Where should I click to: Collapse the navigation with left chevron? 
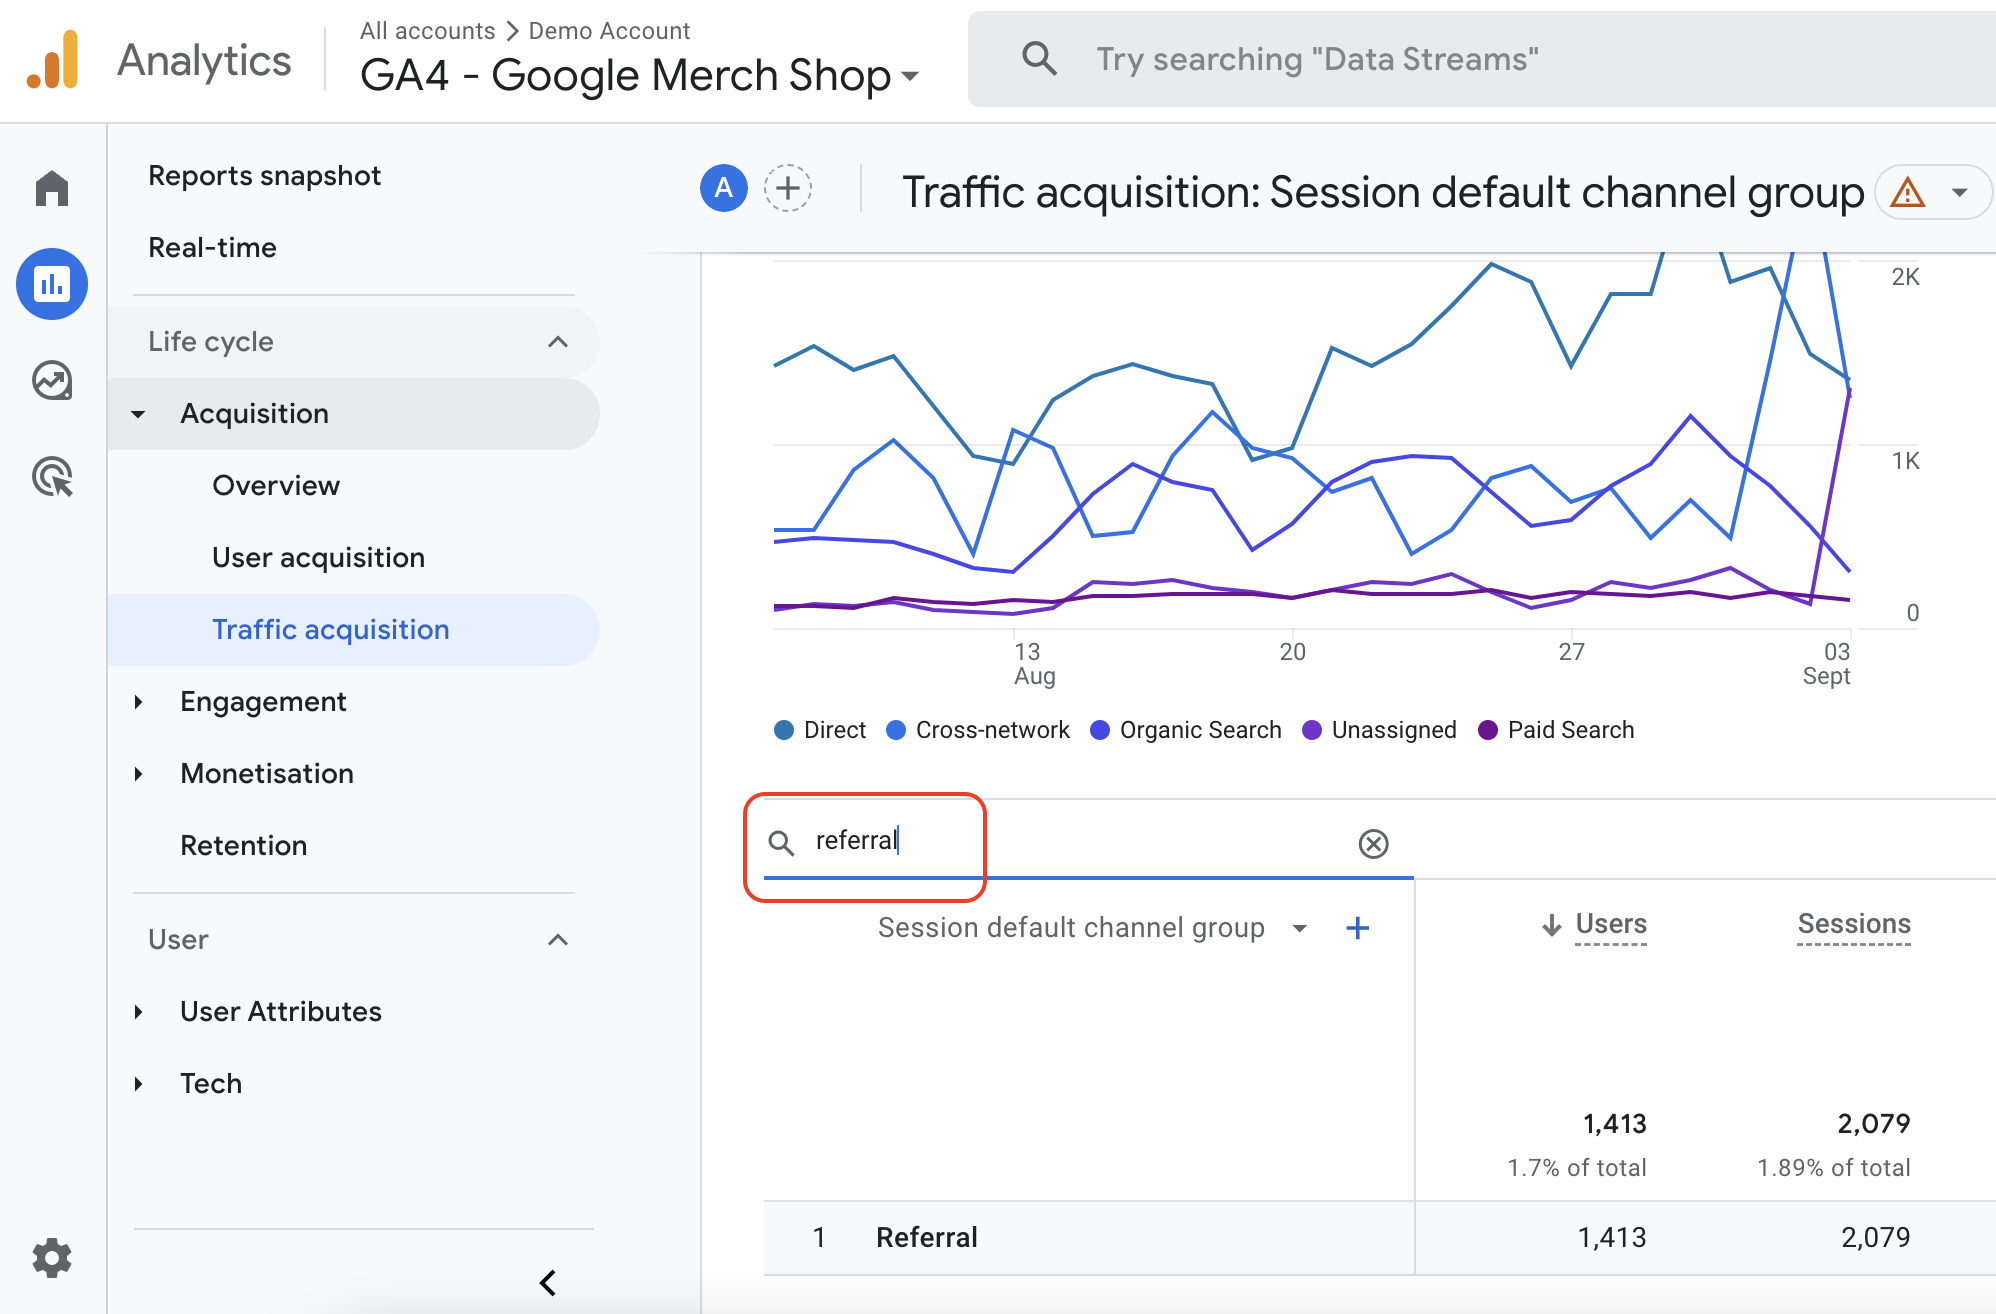coord(548,1282)
